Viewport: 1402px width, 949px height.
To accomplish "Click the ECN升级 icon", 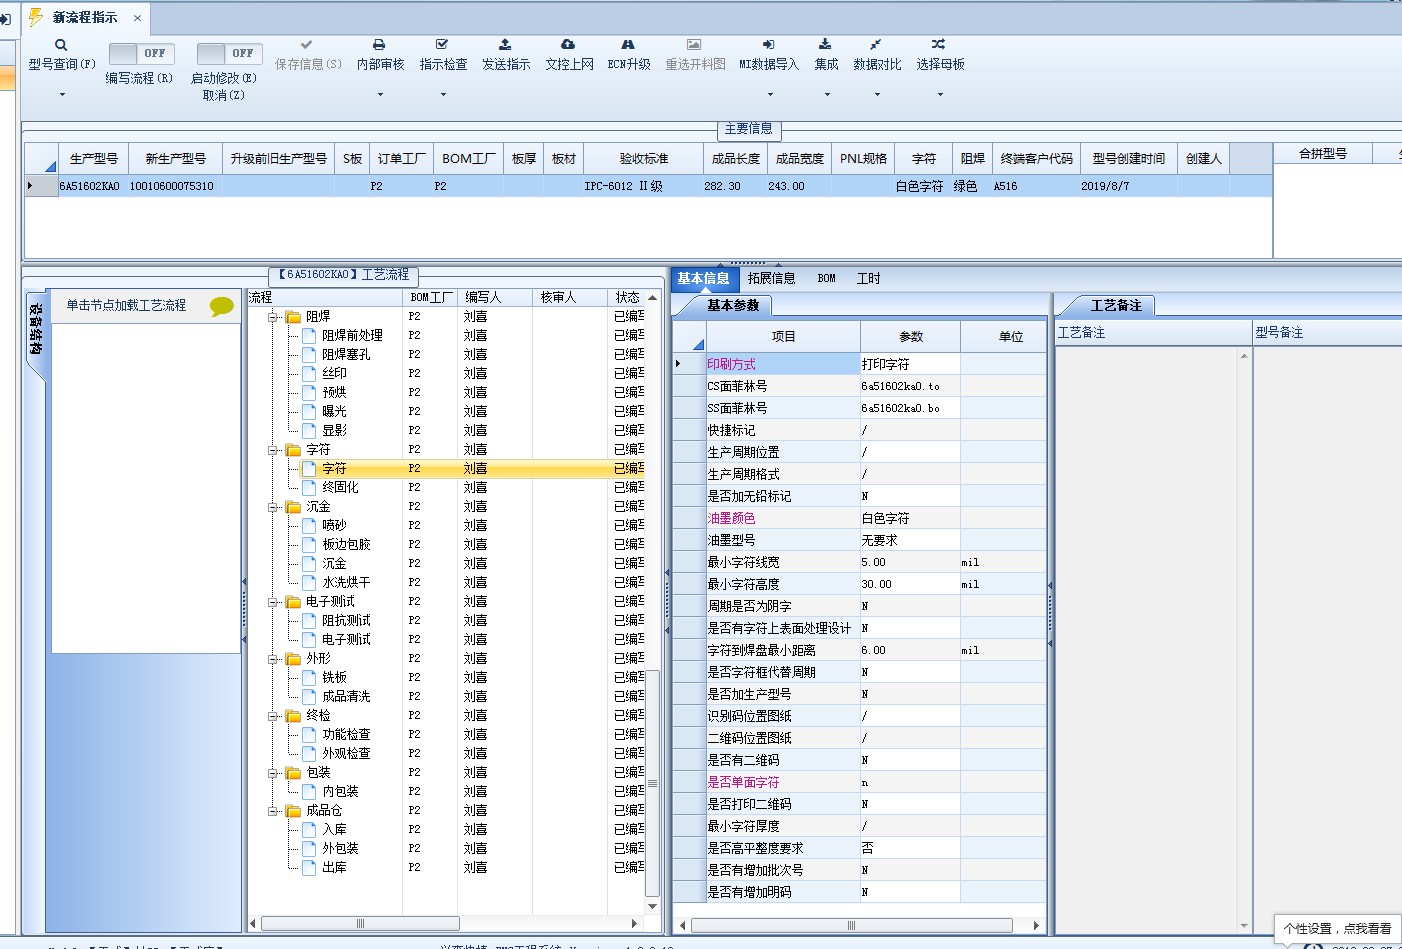I will click(628, 45).
